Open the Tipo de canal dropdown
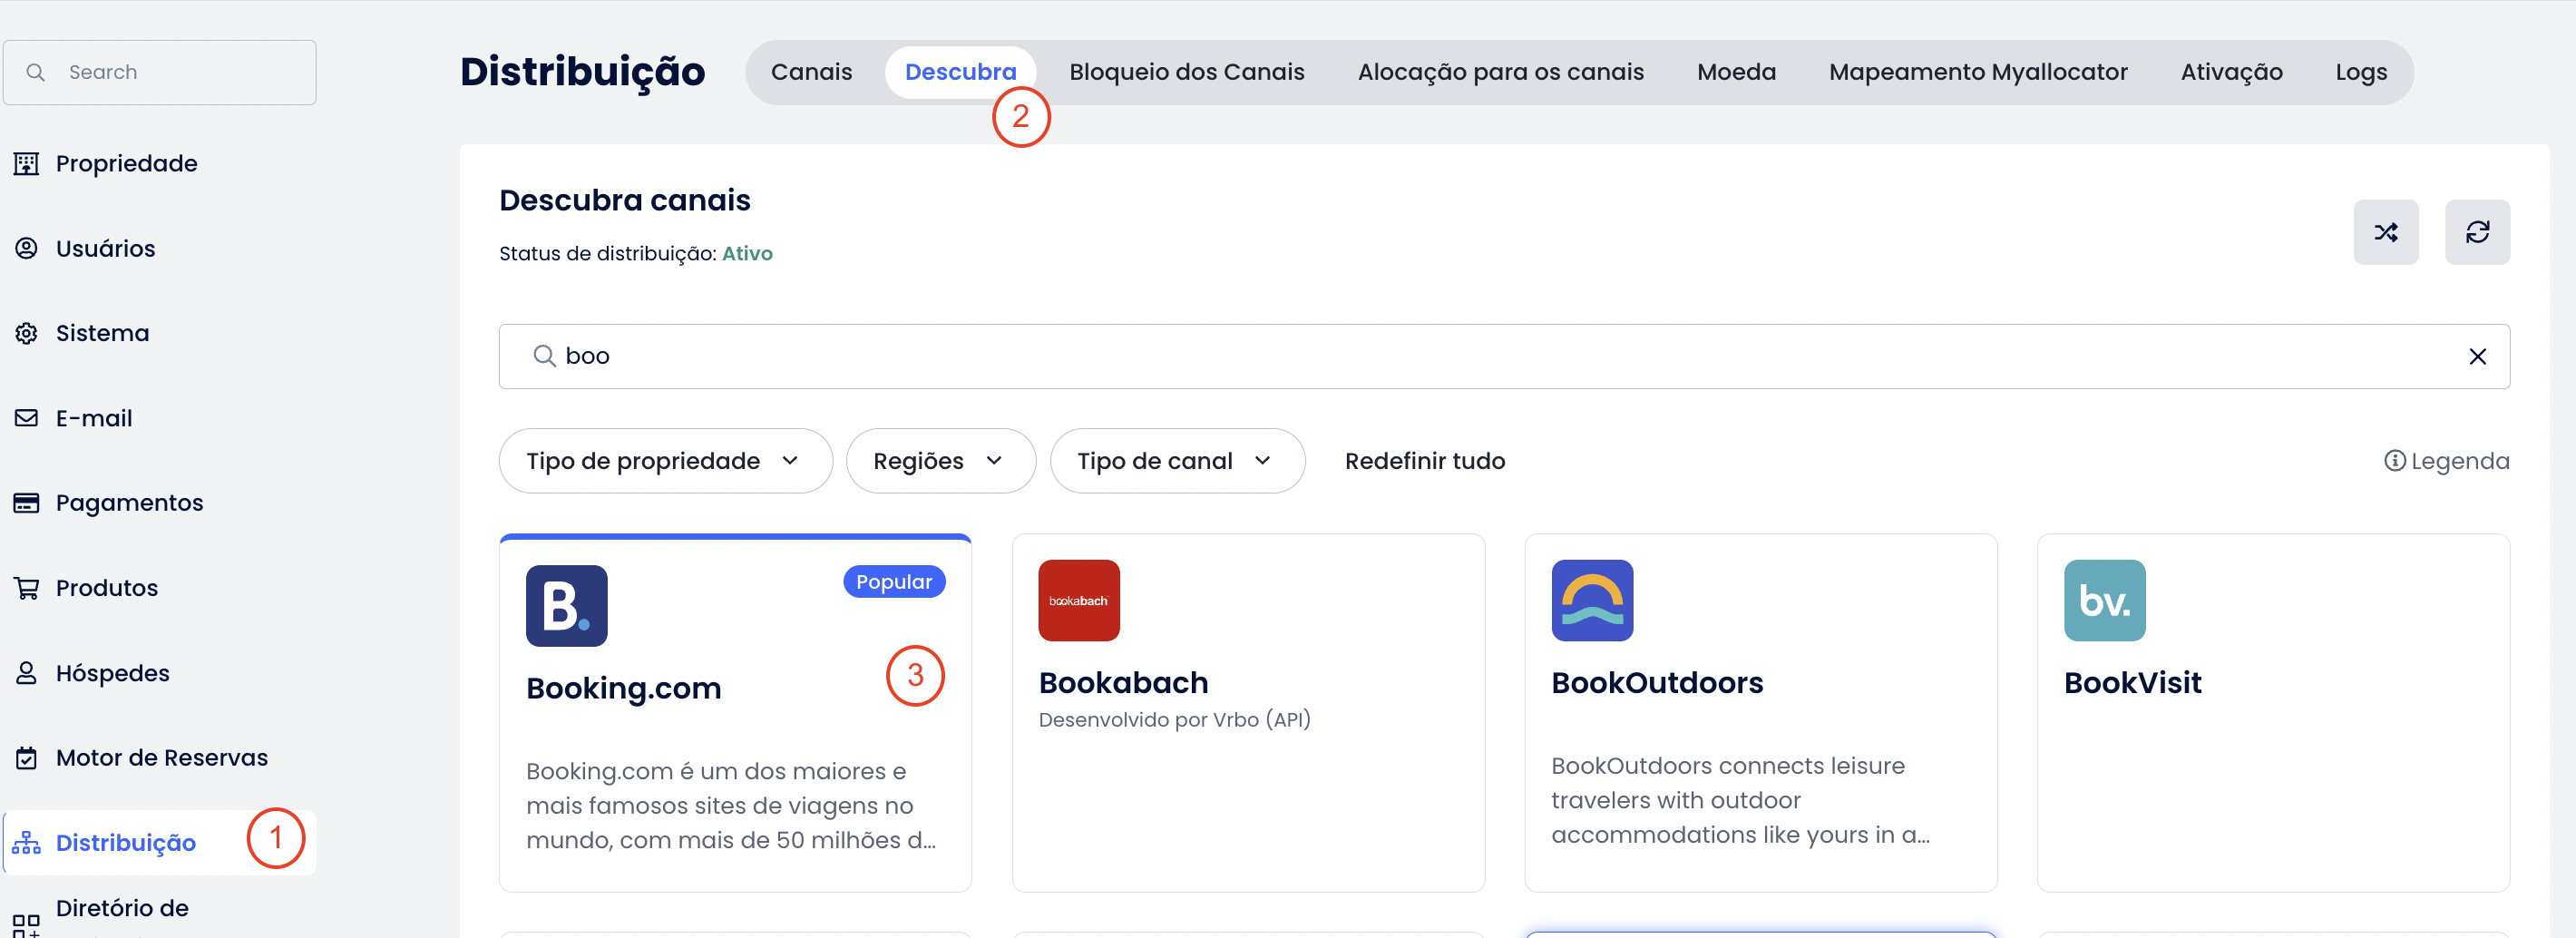 (x=1177, y=461)
